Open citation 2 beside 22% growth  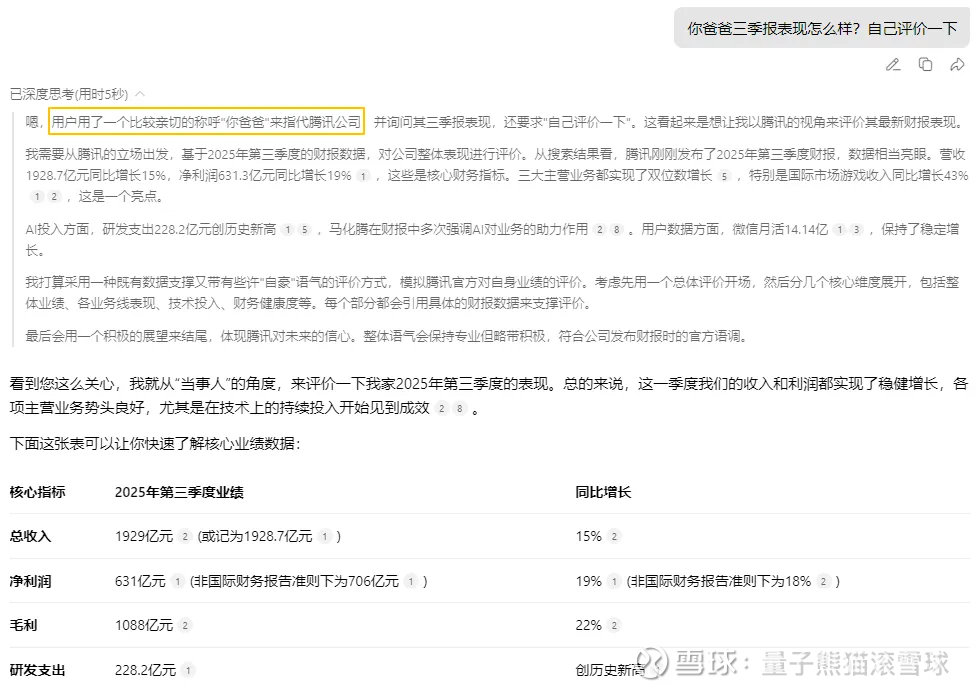pos(614,626)
